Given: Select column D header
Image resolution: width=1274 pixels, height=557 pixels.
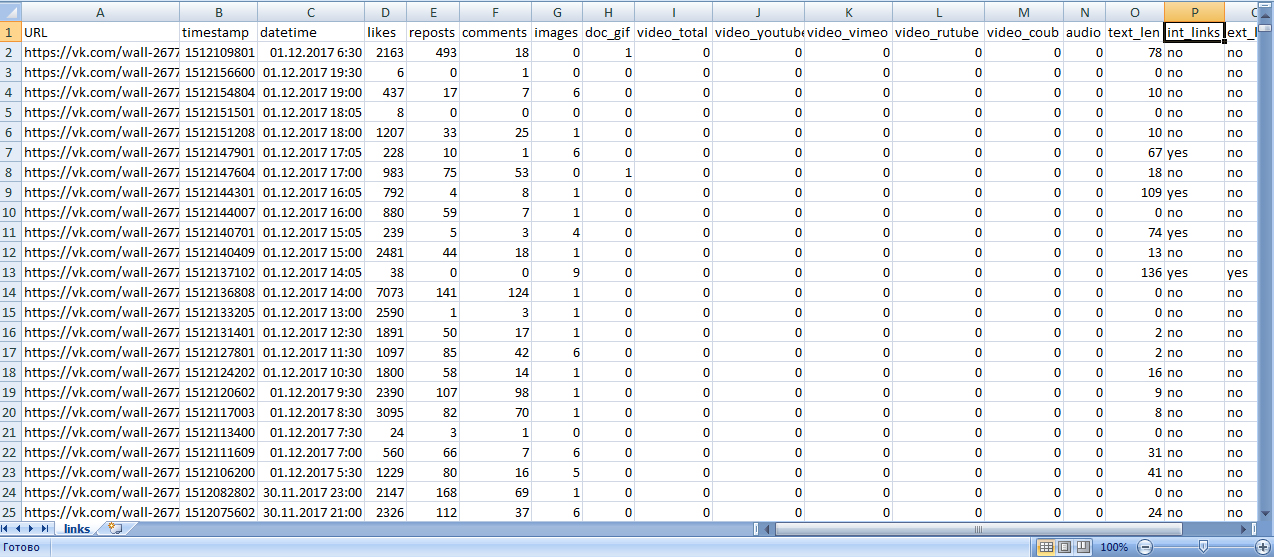Looking at the screenshot, I should click(x=386, y=12).
